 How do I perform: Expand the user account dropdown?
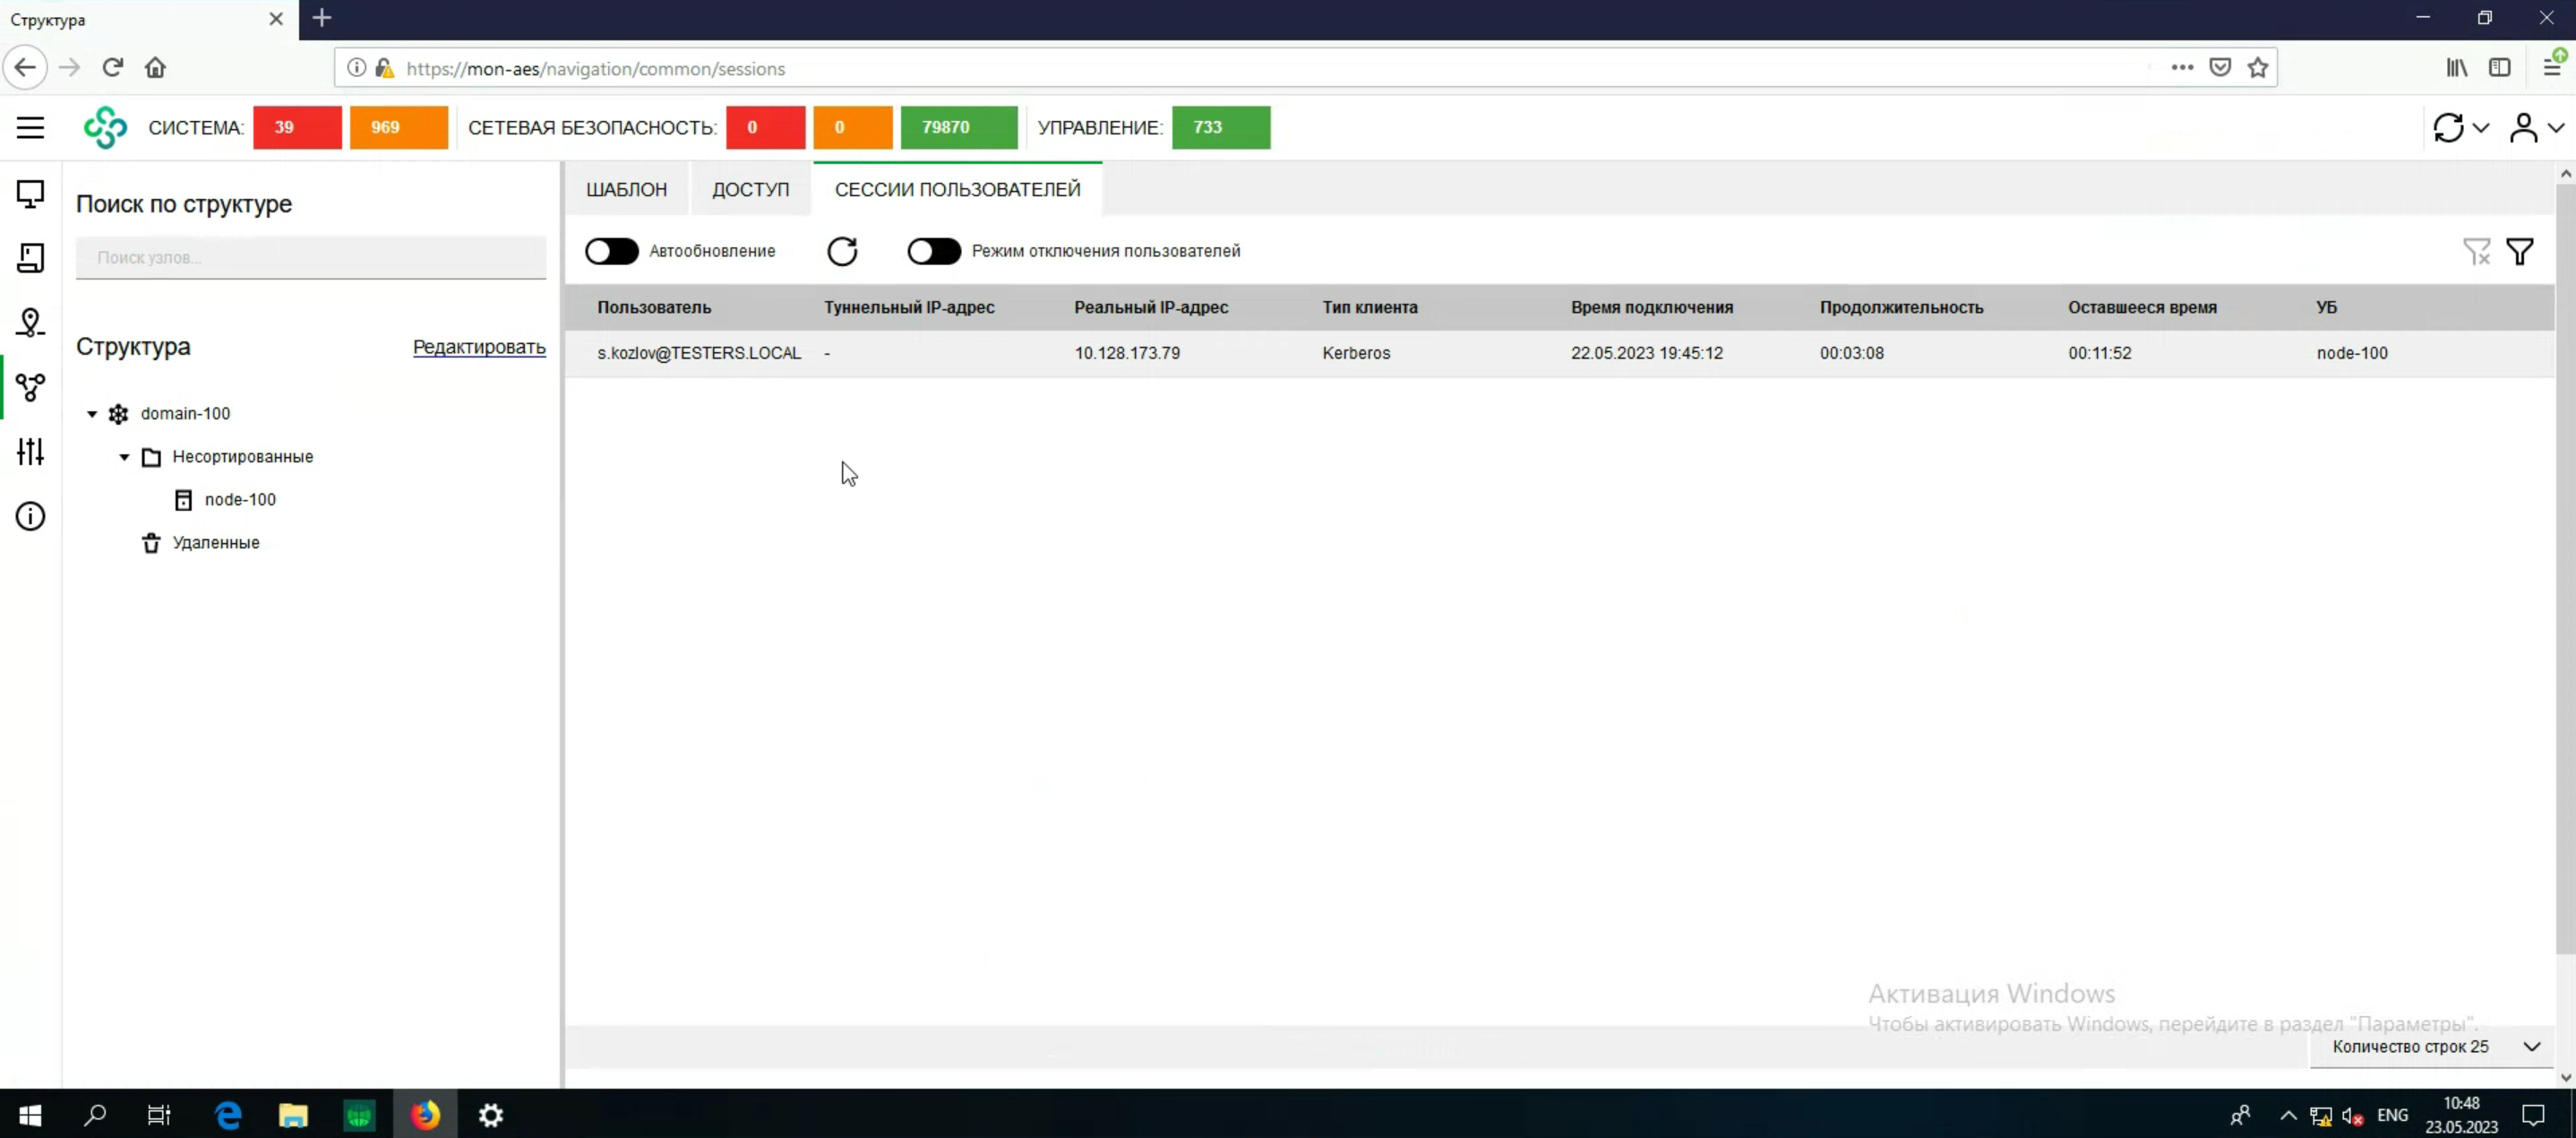click(x=2535, y=128)
